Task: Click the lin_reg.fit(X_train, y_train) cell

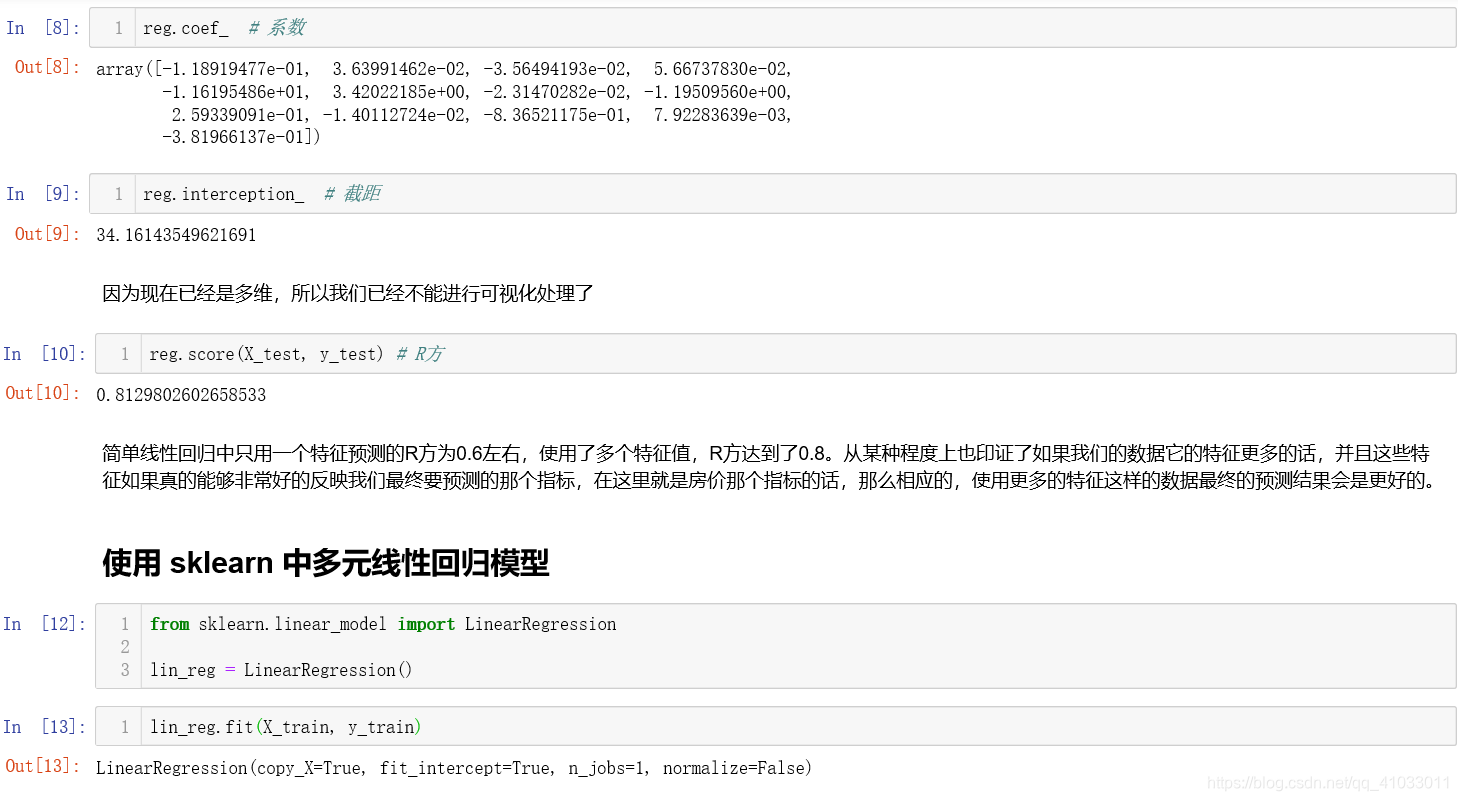Action: point(775,727)
